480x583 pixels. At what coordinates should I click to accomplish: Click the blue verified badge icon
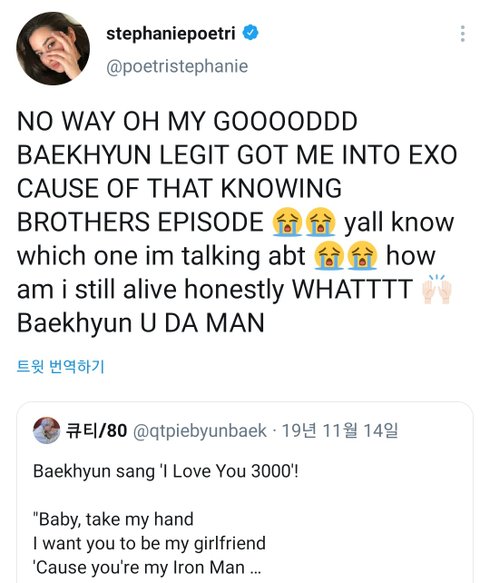(251, 33)
